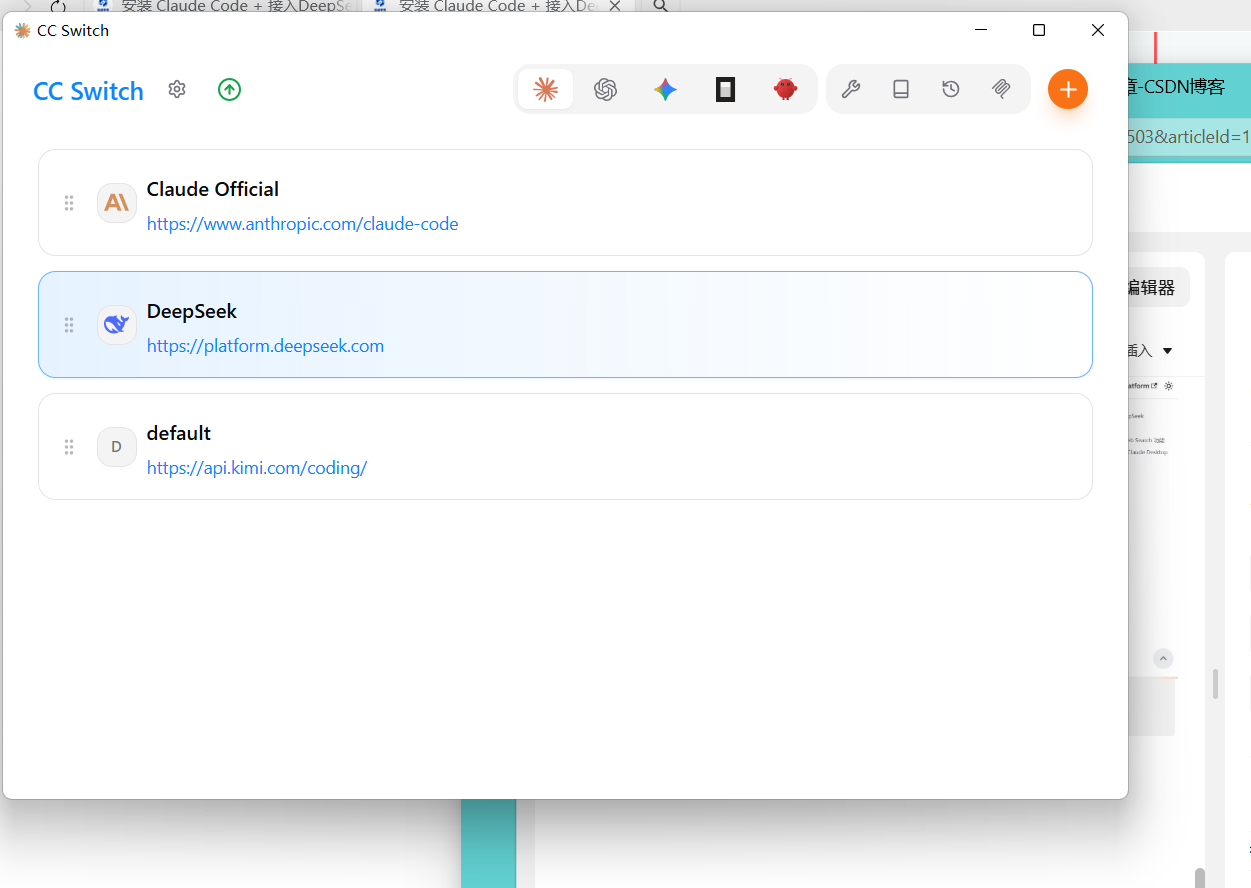This screenshot has width=1251, height=888.
Task: Click the Anthropic logo on Claude Official
Action: [x=117, y=203]
